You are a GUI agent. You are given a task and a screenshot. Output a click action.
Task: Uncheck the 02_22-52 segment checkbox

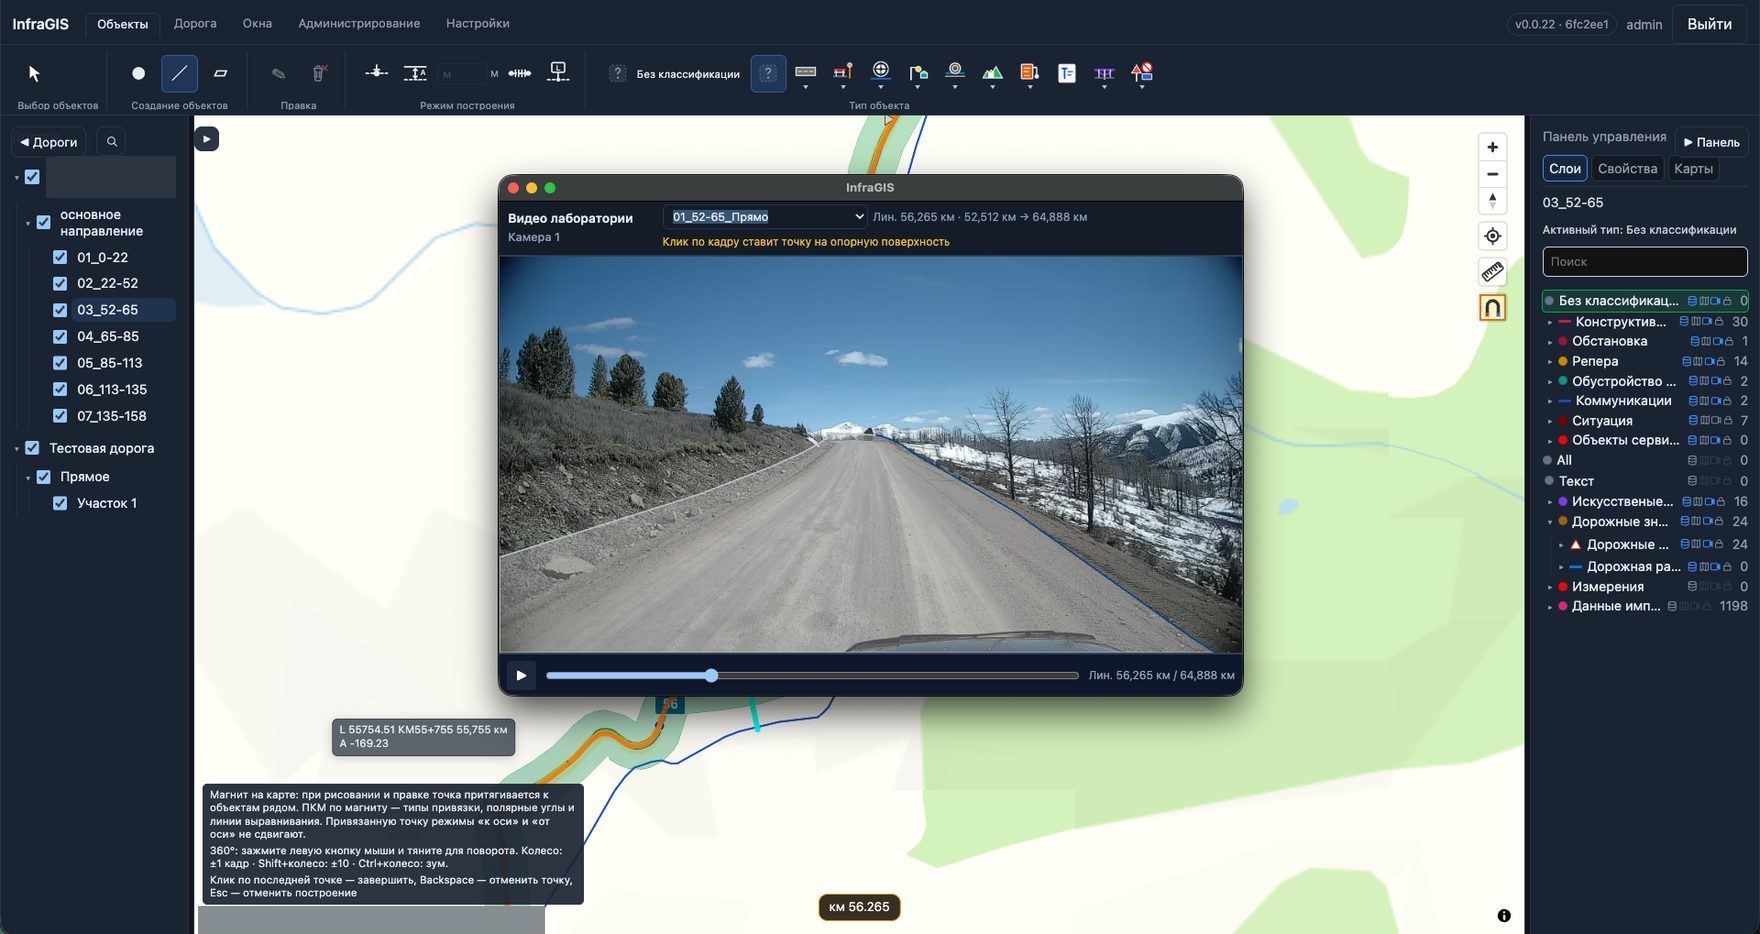pyautogui.click(x=60, y=283)
